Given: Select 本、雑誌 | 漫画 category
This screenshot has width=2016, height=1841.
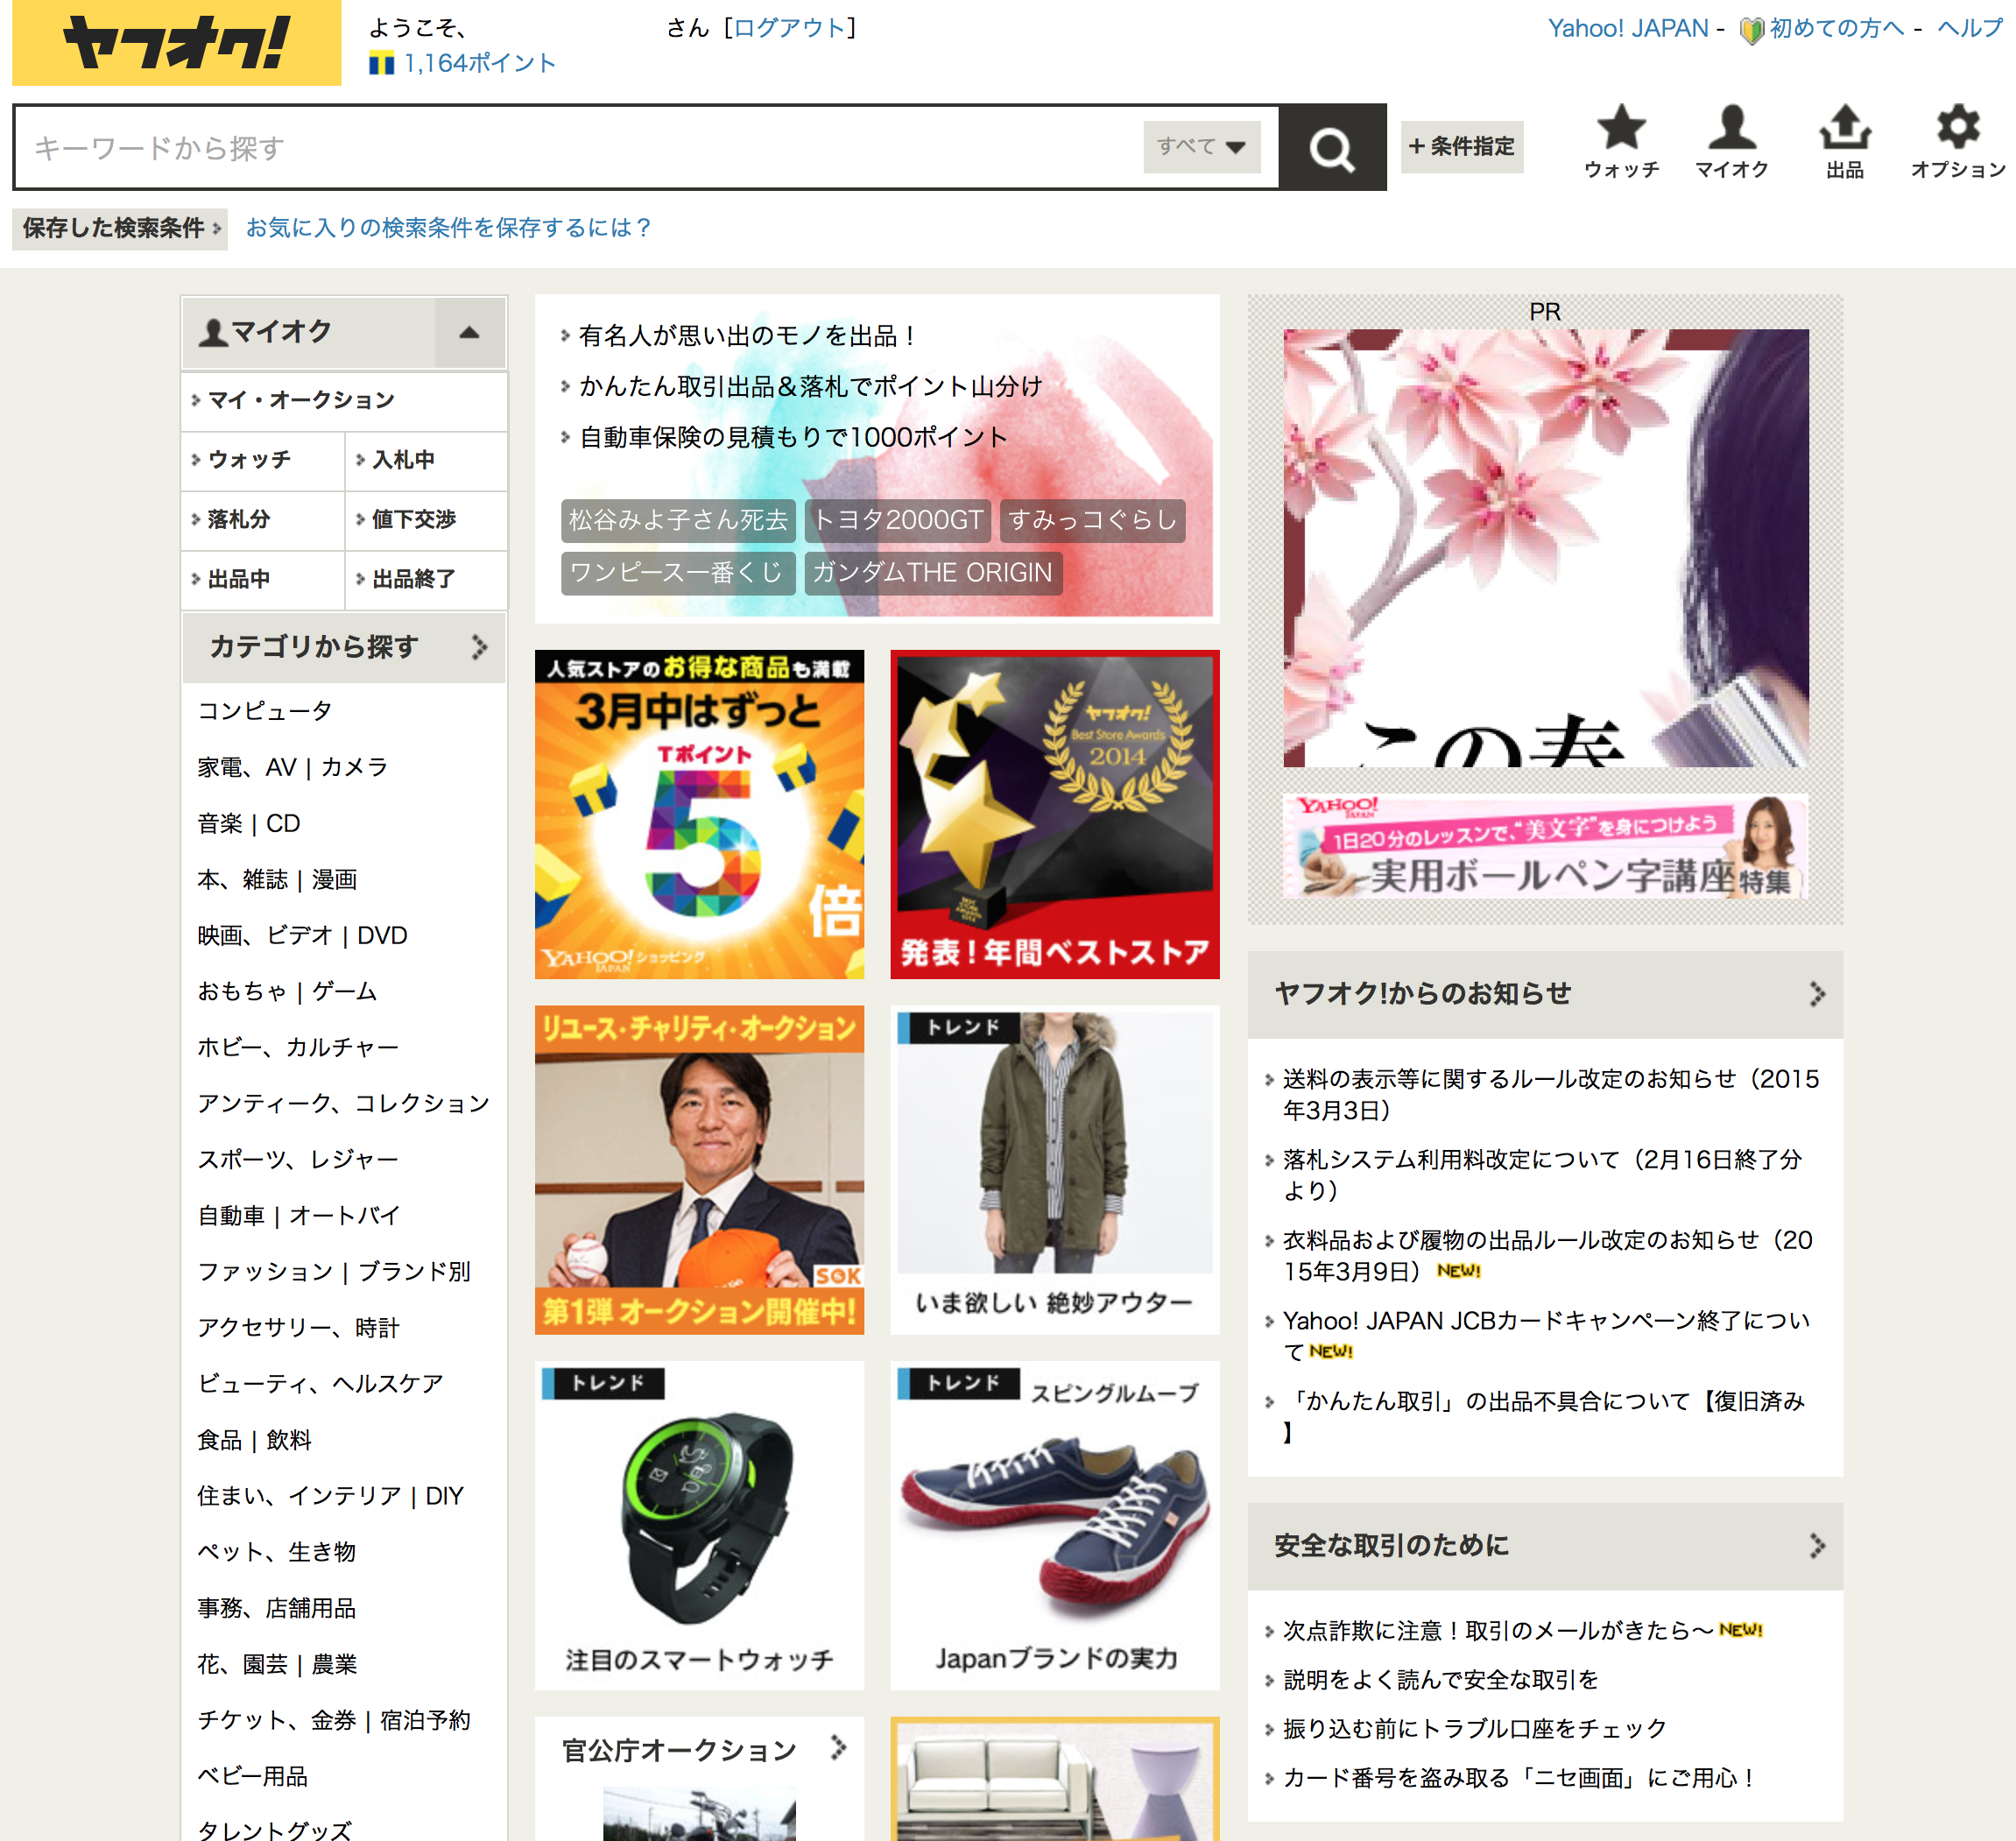Looking at the screenshot, I should [277, 879].
